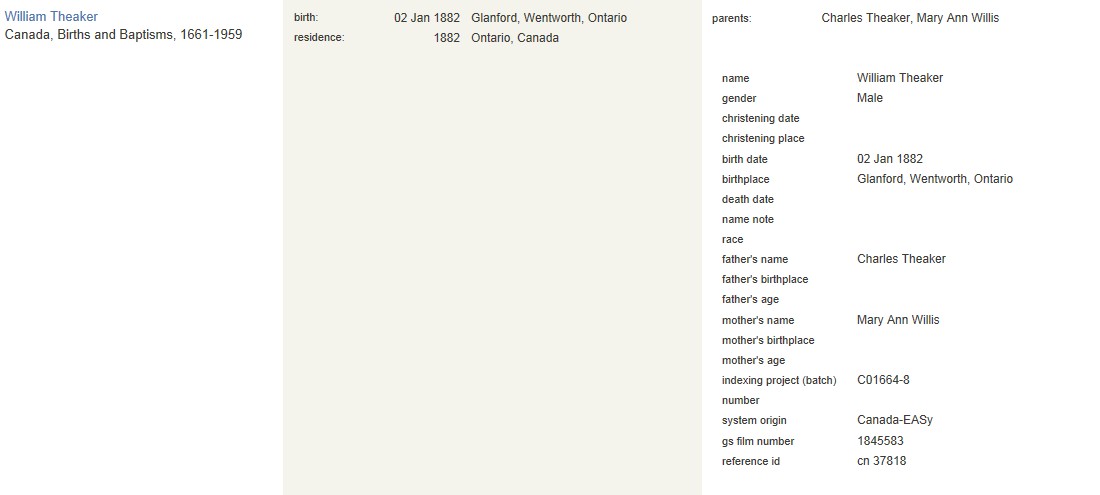Click the birth date detail value

pyautogui.click(x=890, y=159)
